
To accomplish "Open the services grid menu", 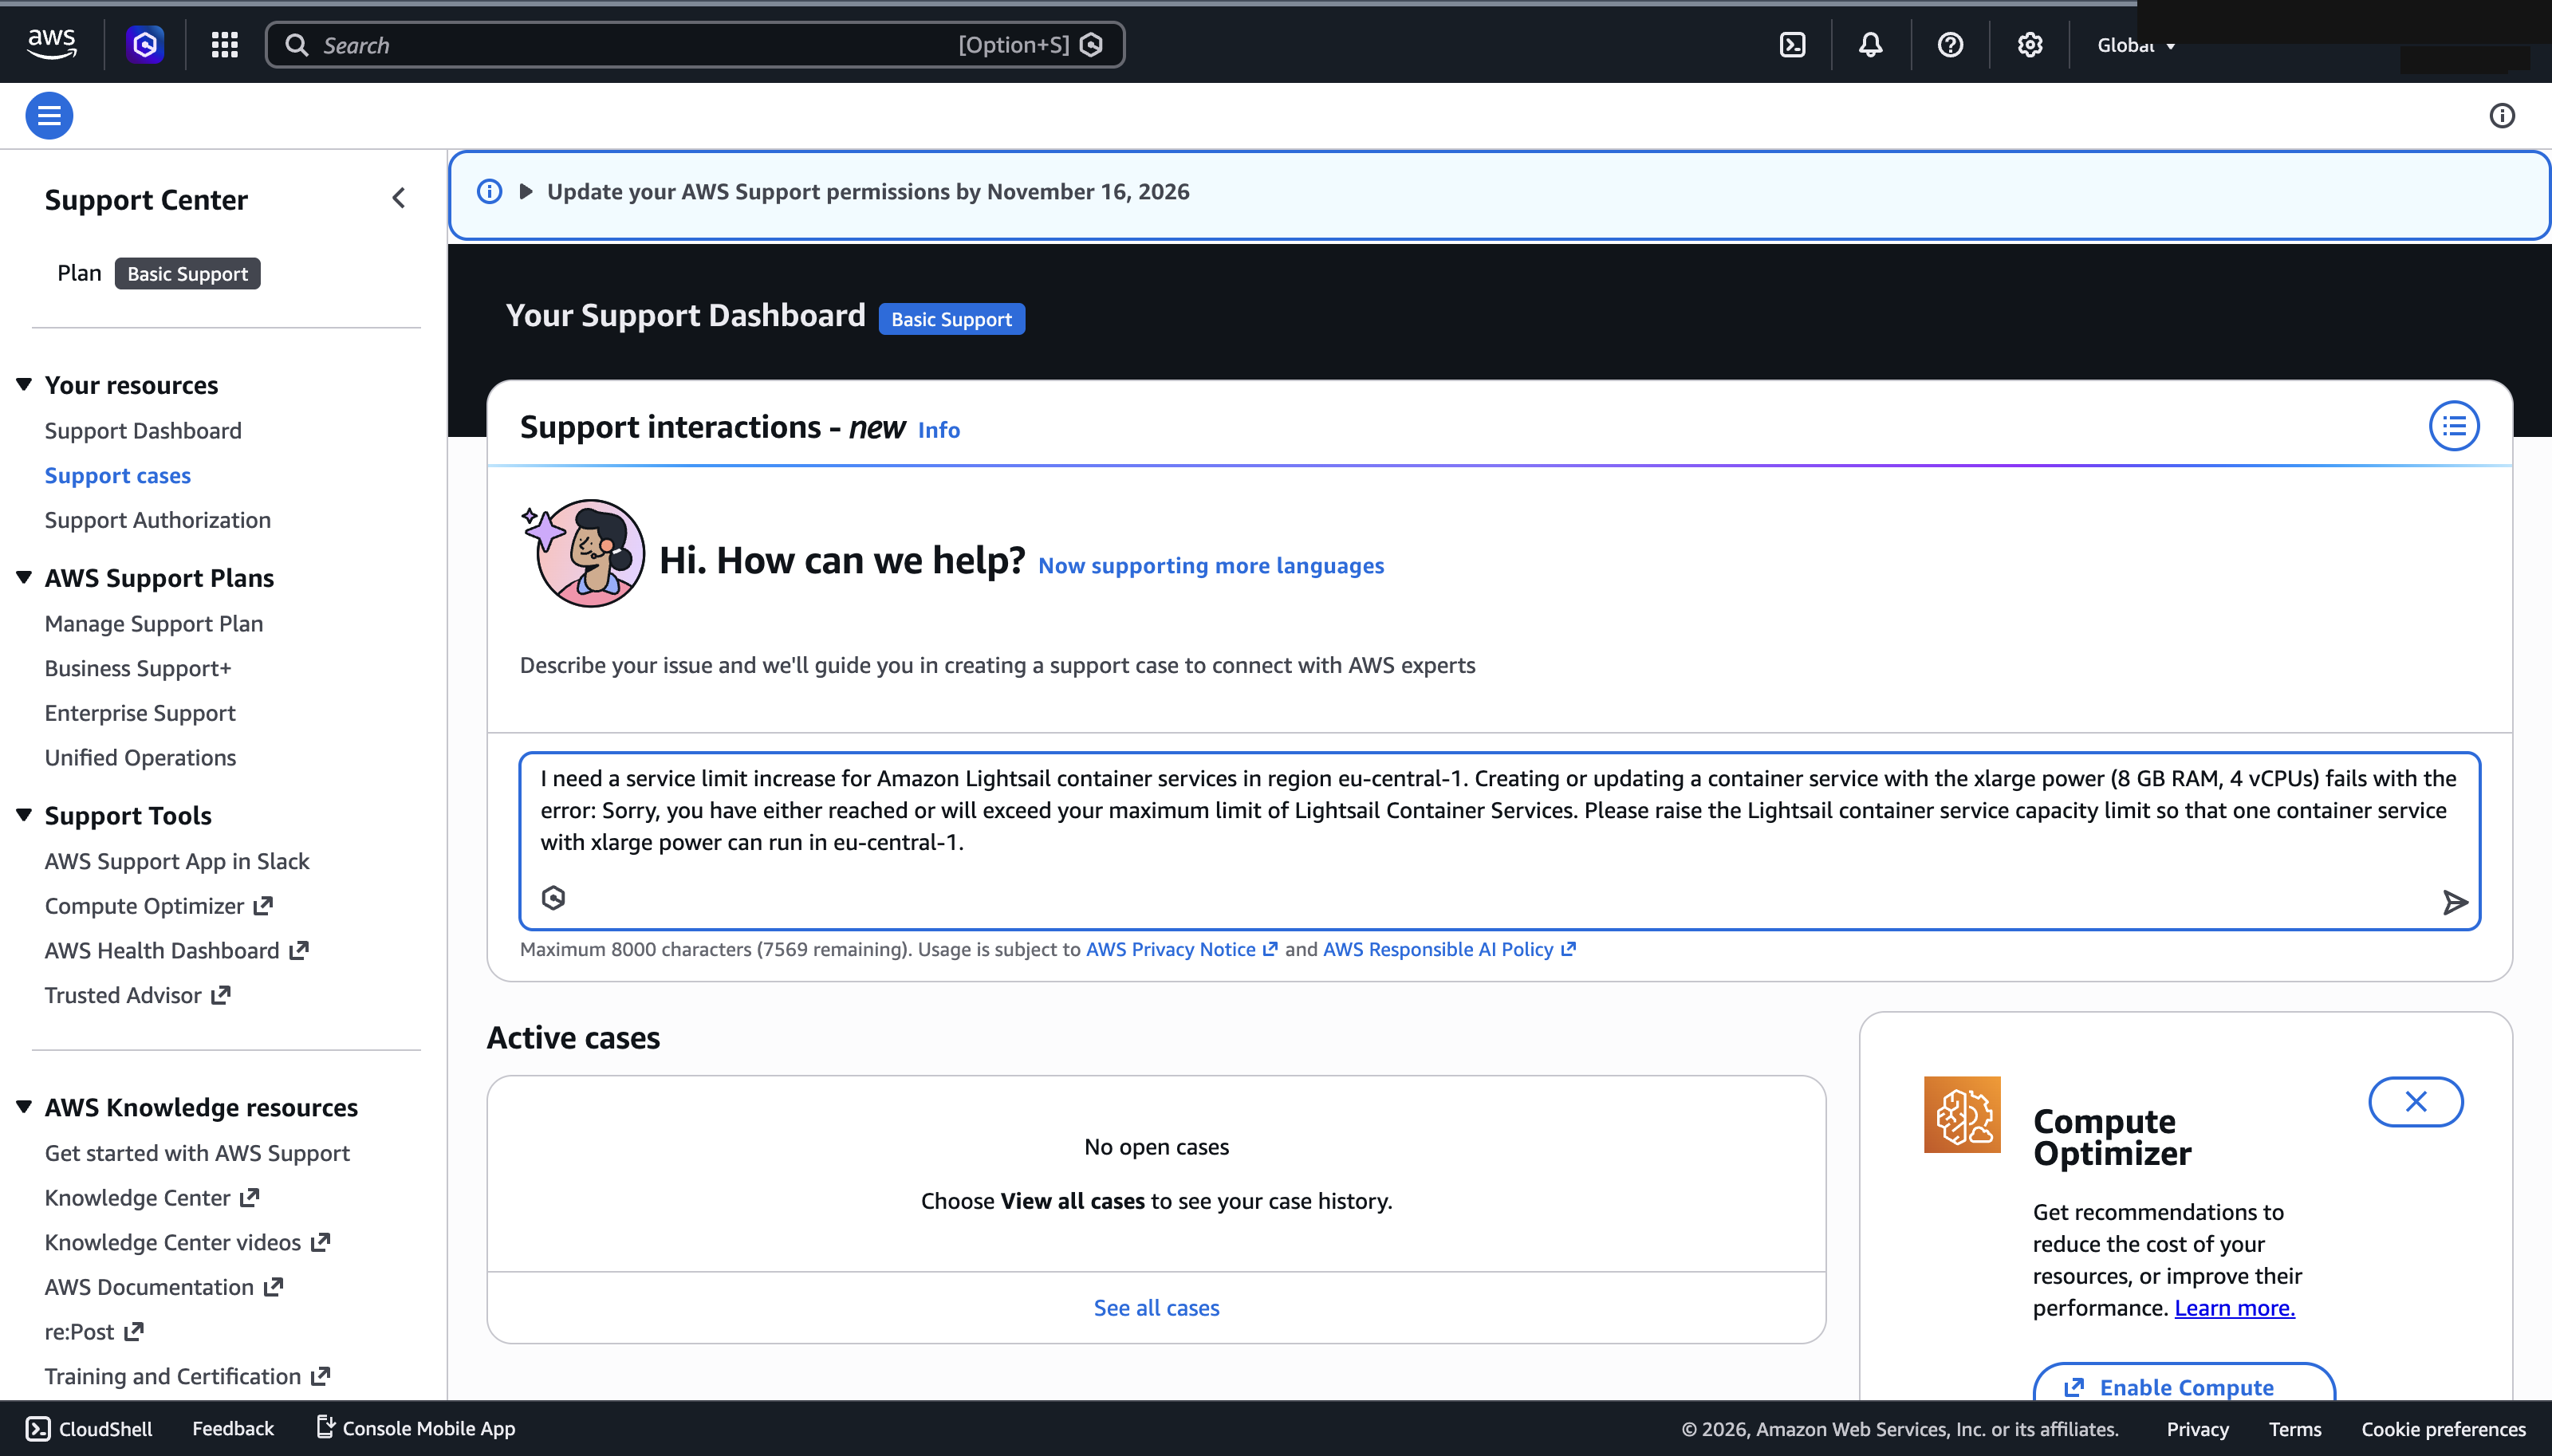I will (224, 44).
